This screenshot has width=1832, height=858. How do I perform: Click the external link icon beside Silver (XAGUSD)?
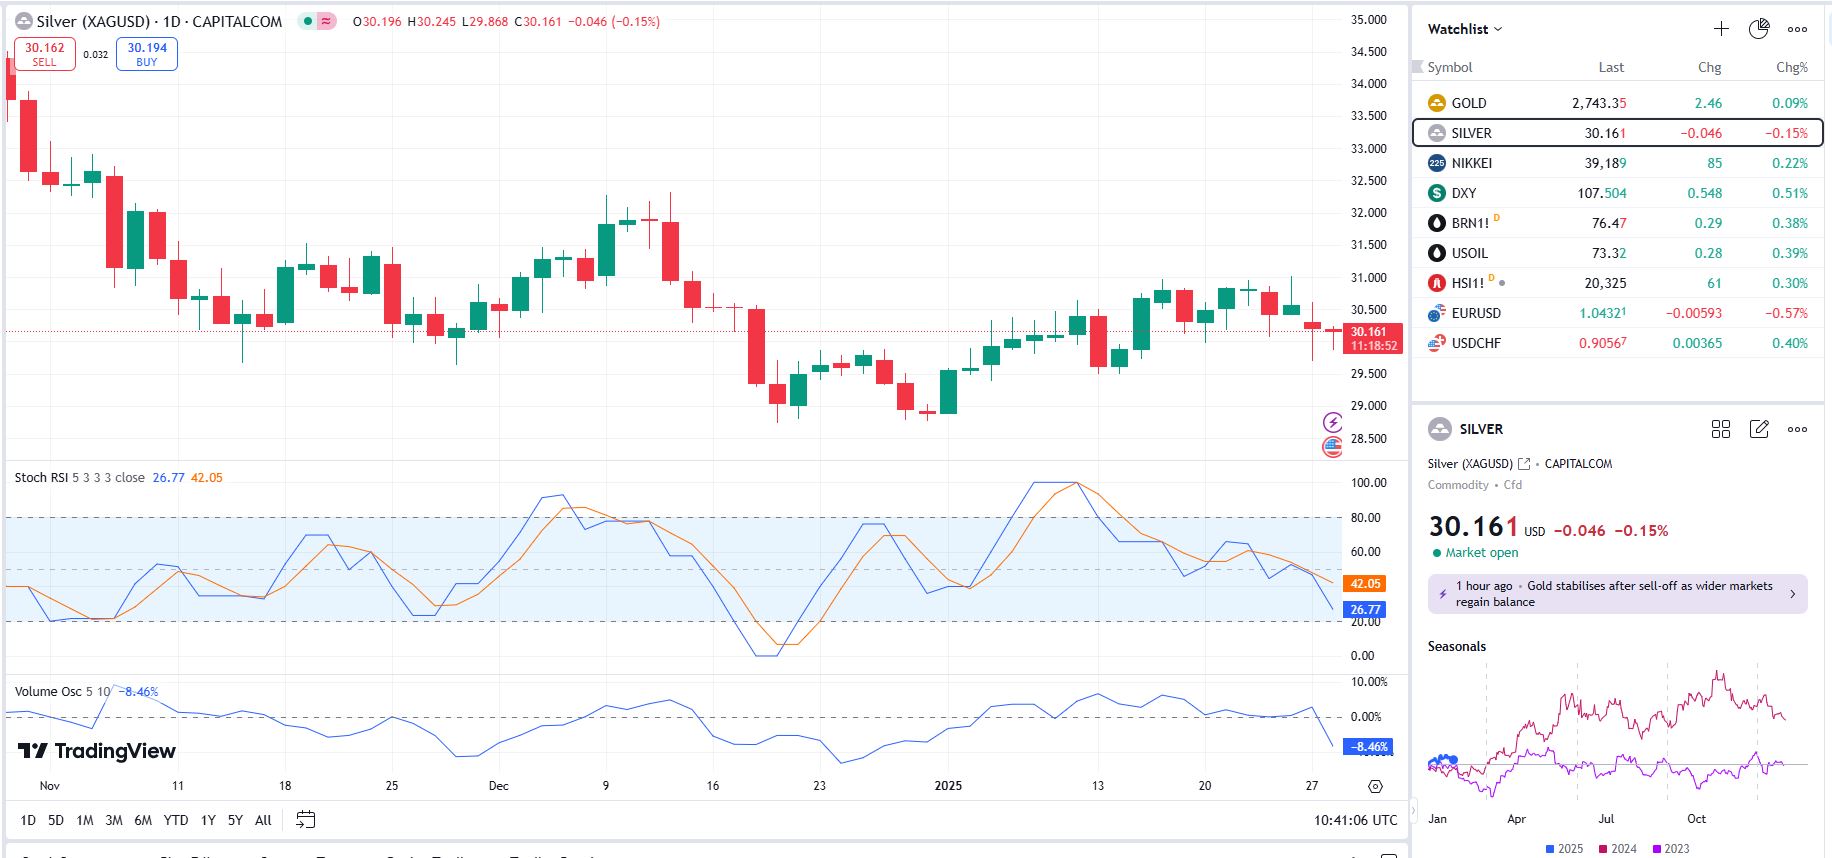tap(1524, 464)
